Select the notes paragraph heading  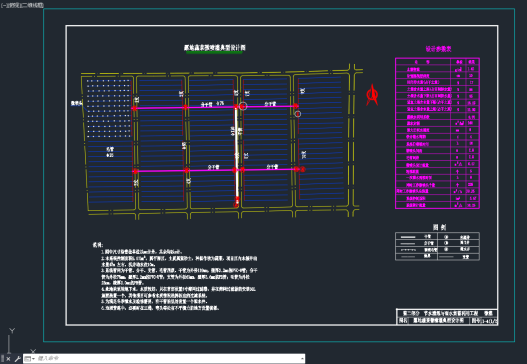click(98, 245)
